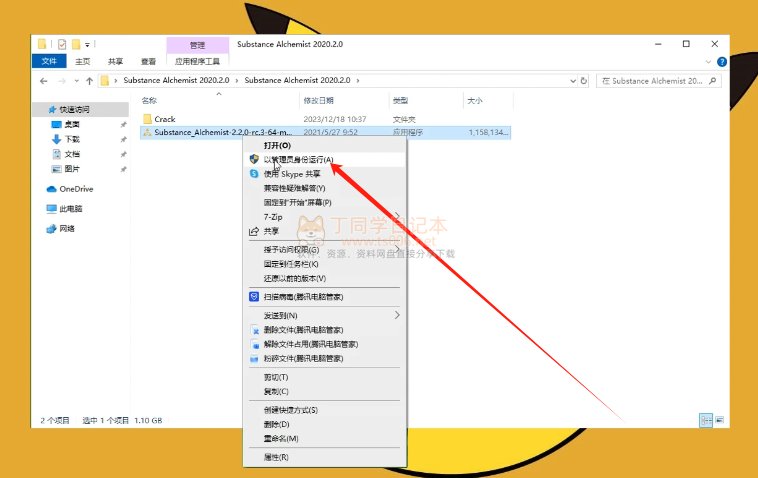Open 下载 in the navigation pane
The image size is (758, 478).
72,139
